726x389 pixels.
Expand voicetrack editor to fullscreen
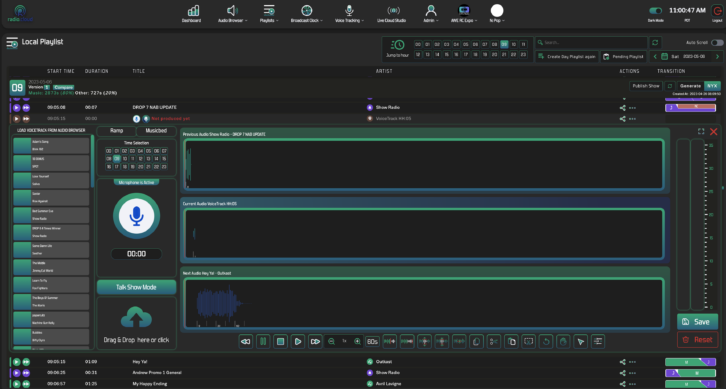click(x=701, y=132)
